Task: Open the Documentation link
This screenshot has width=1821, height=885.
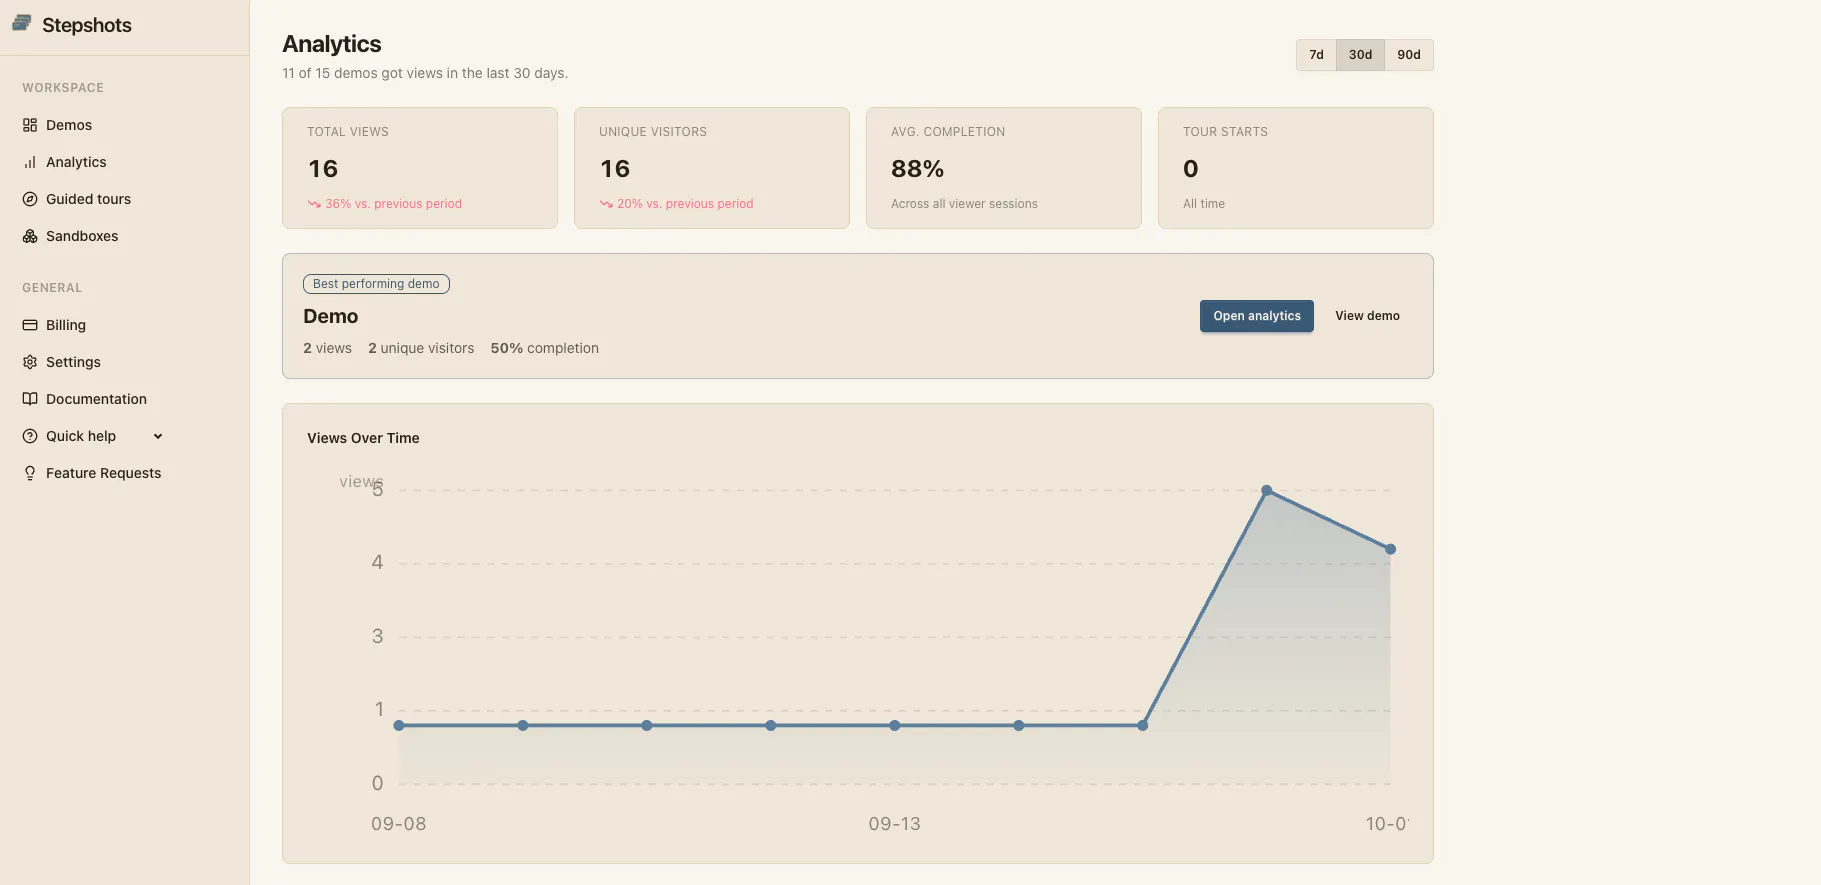Action: pos(96,399)
